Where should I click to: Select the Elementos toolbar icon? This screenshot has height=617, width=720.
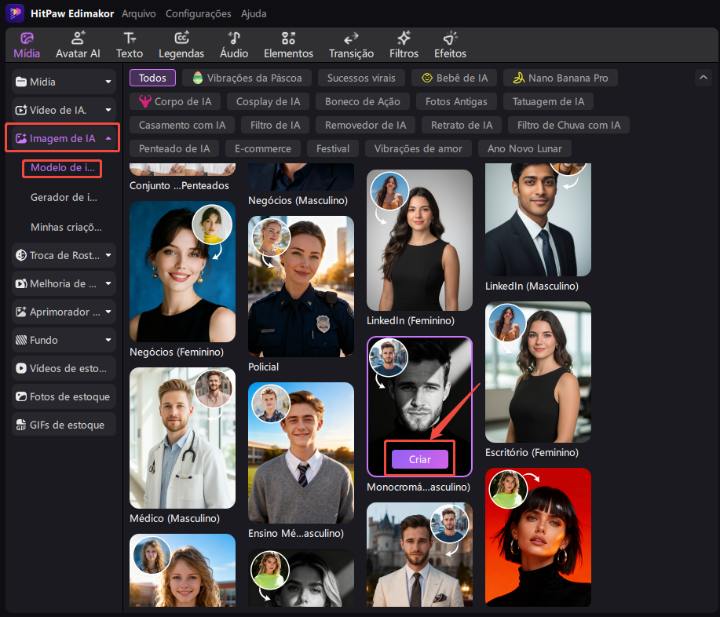pyautogui.click(x=288, y=44)
